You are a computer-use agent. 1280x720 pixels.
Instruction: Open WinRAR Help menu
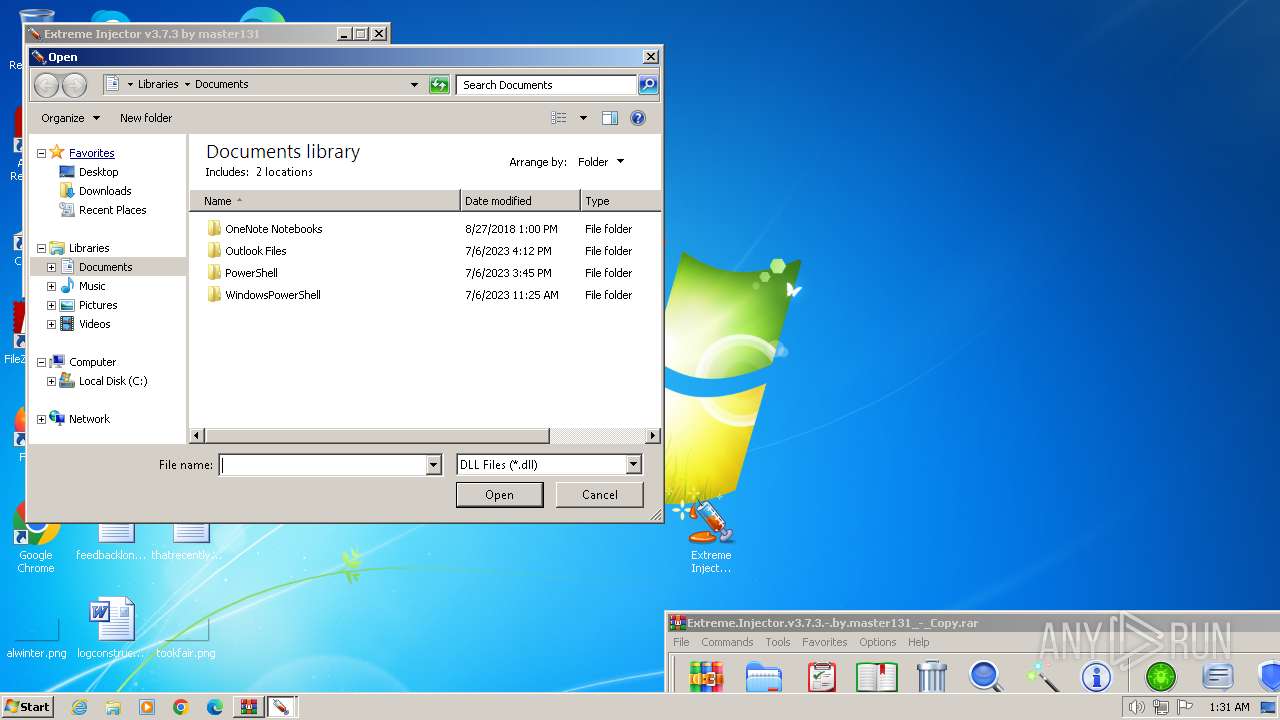point(918,642)
